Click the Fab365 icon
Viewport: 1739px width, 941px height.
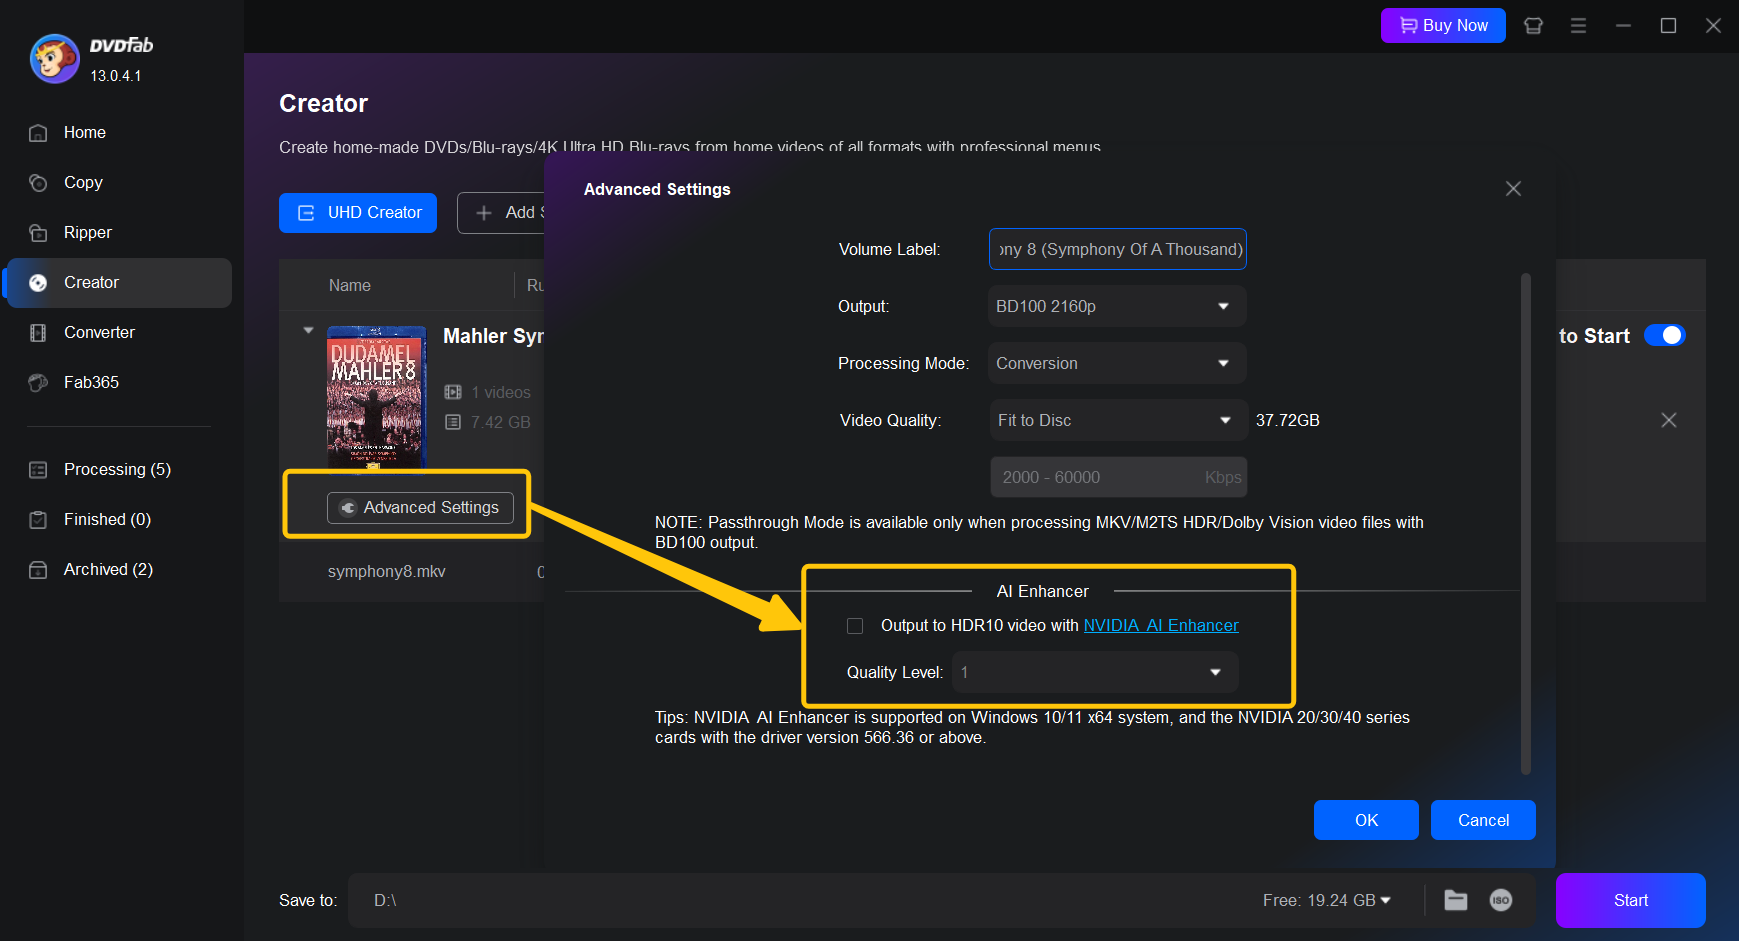[38, 383]
